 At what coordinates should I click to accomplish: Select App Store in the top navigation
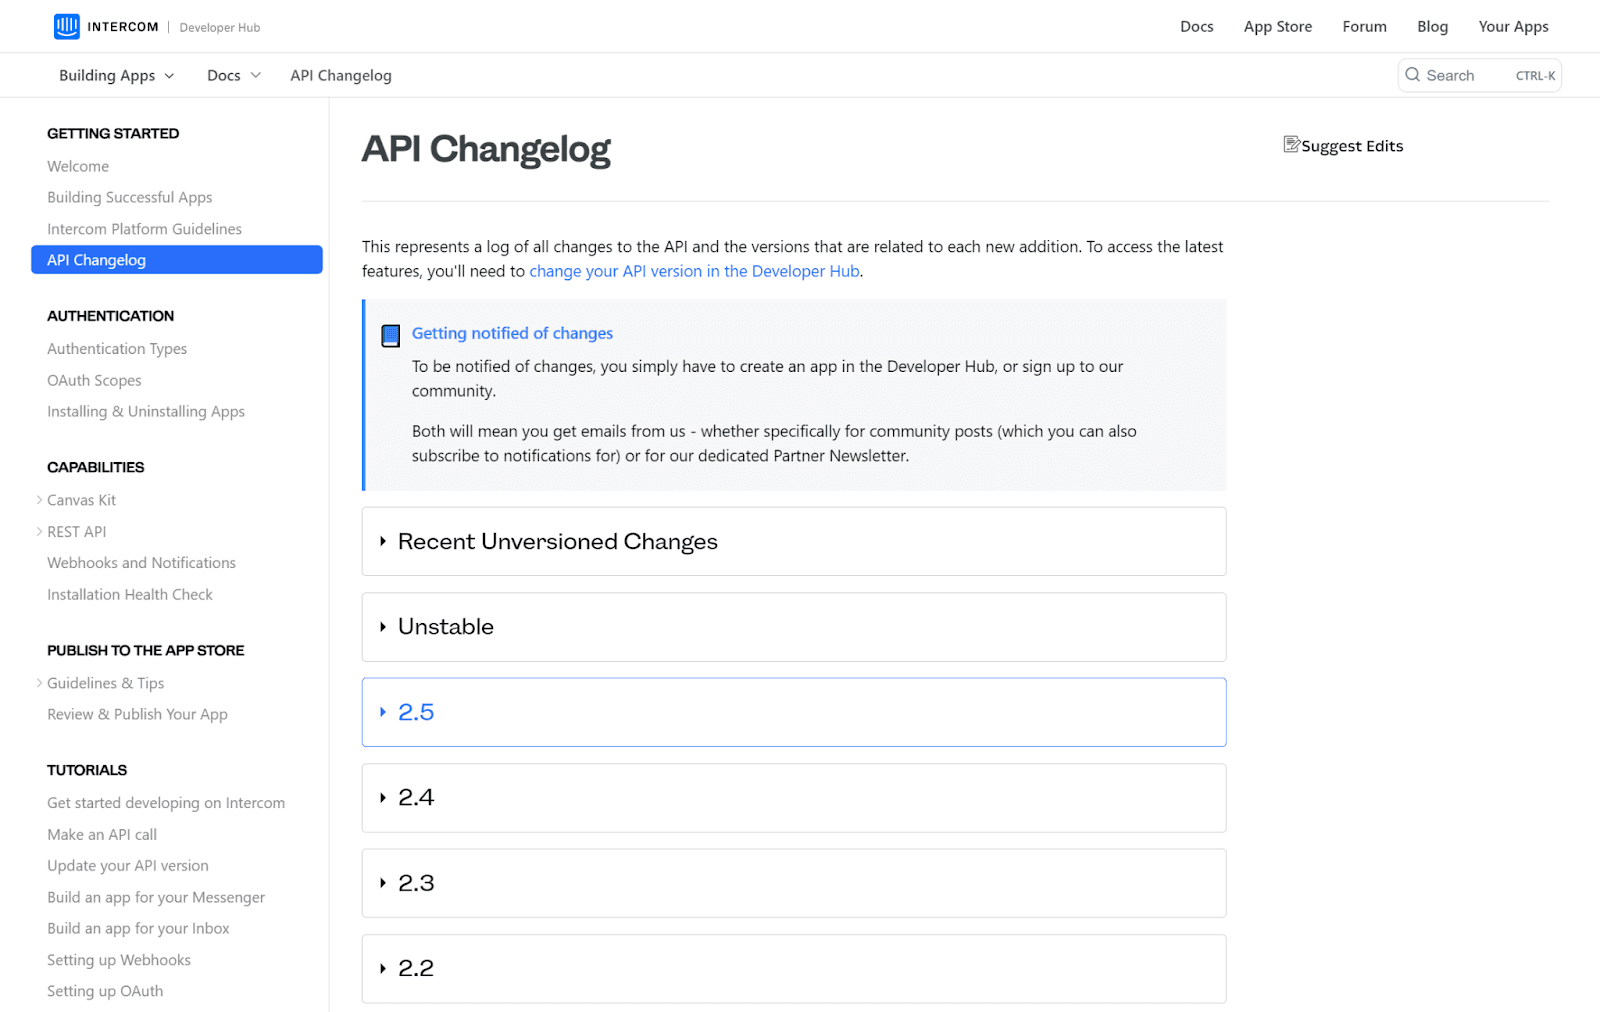coord(1277,26)
